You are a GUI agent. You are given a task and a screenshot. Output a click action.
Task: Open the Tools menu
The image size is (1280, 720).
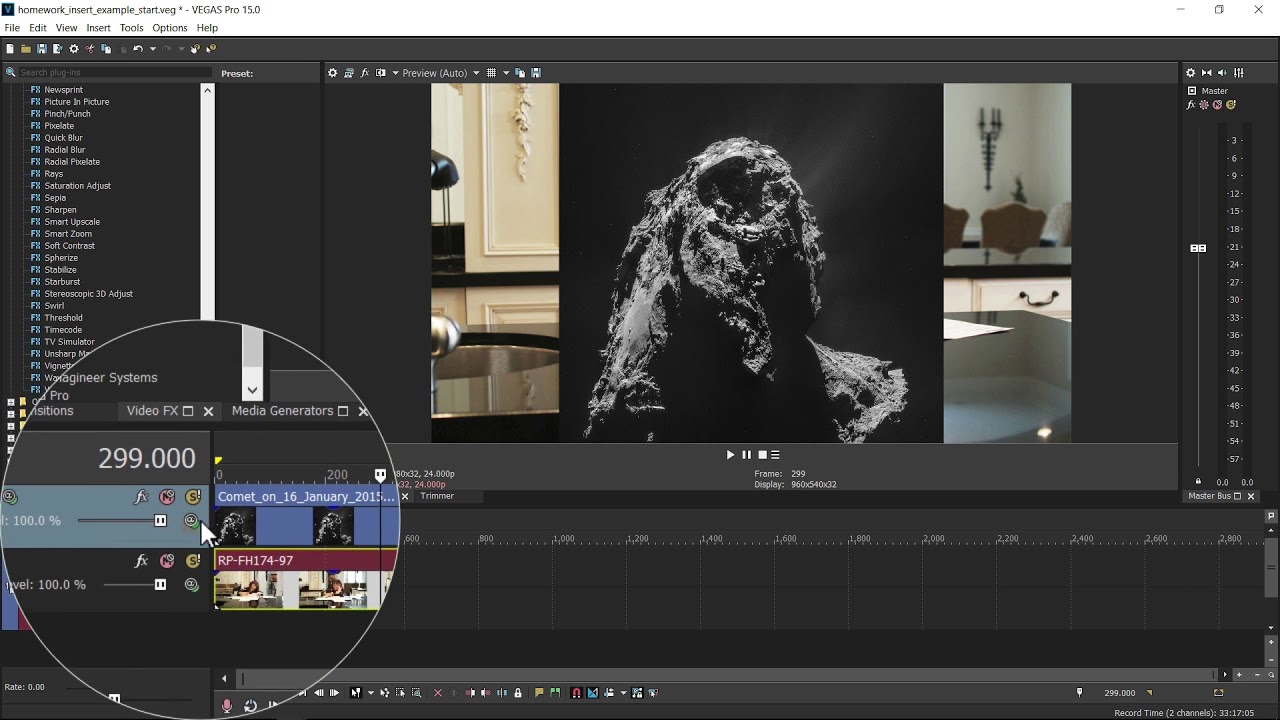tap(132, 28)
